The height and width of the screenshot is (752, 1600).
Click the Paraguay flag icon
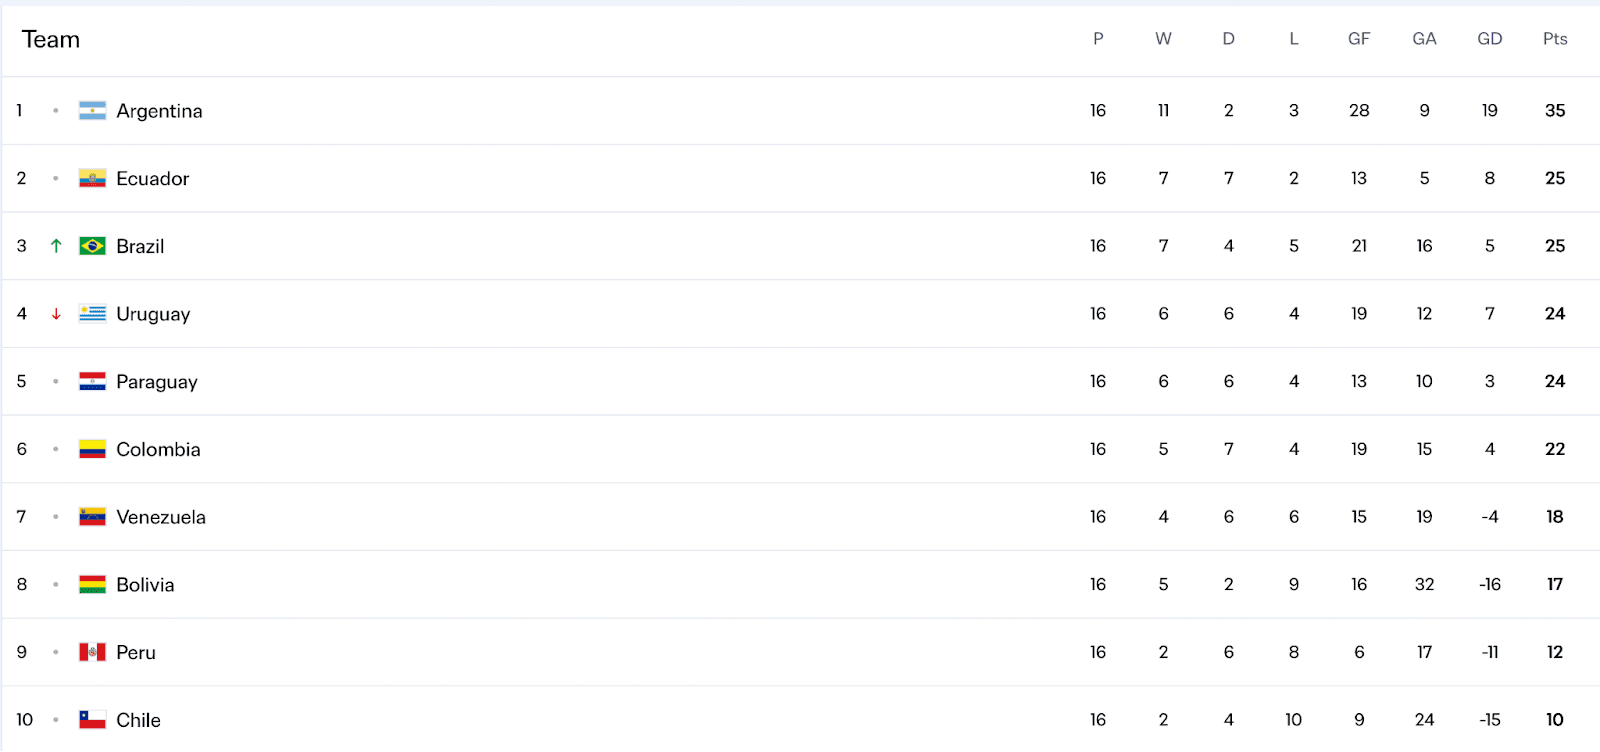pyautogui.click(x=92, y=382)
